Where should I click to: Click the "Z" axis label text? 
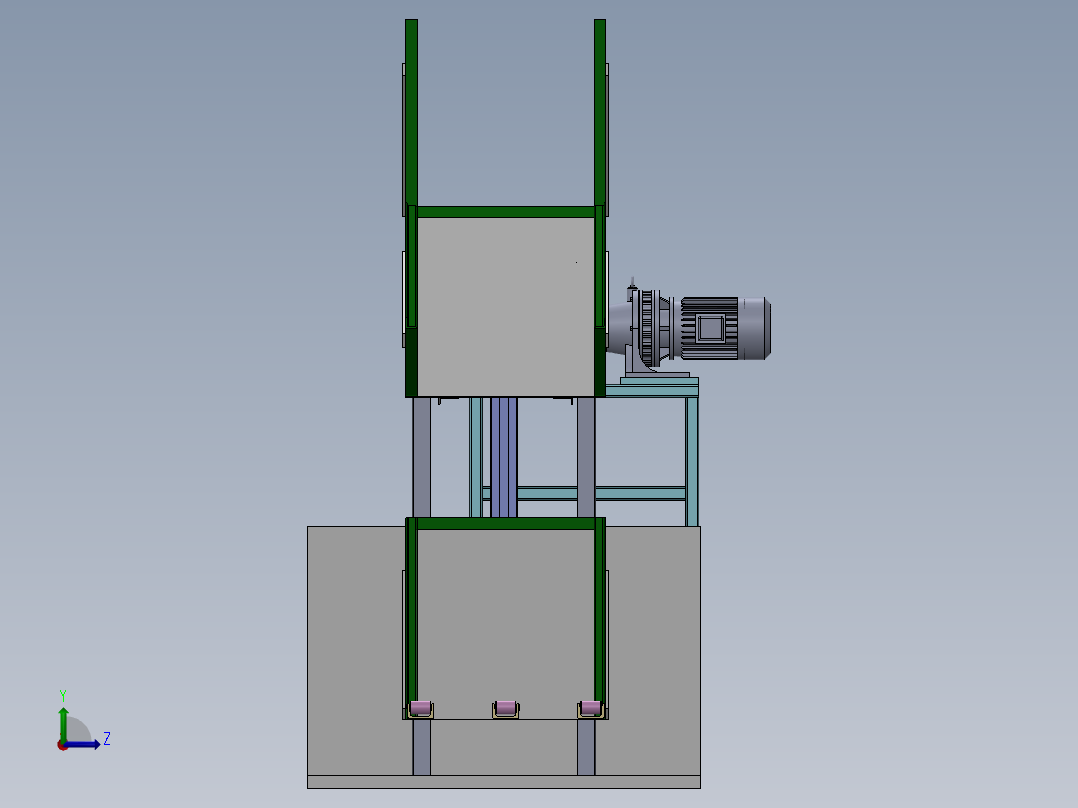pos(107,739)
